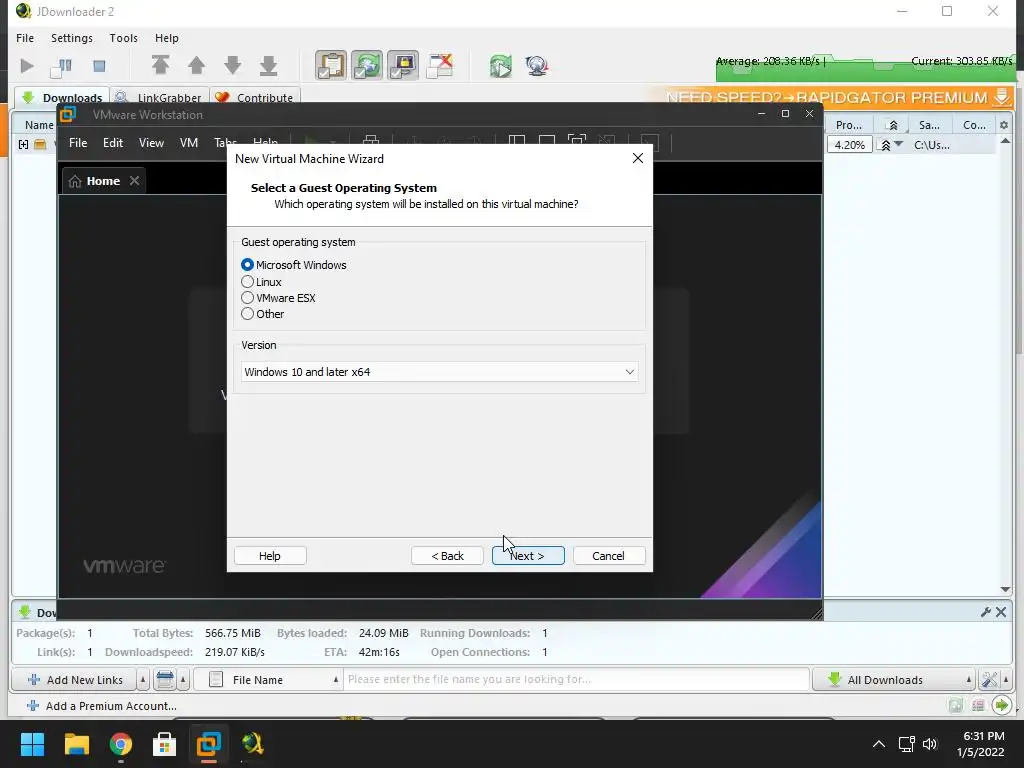Switch to the Contribute tab
The width and height of the screenshot is (1024, 768).
click(255, 97)
